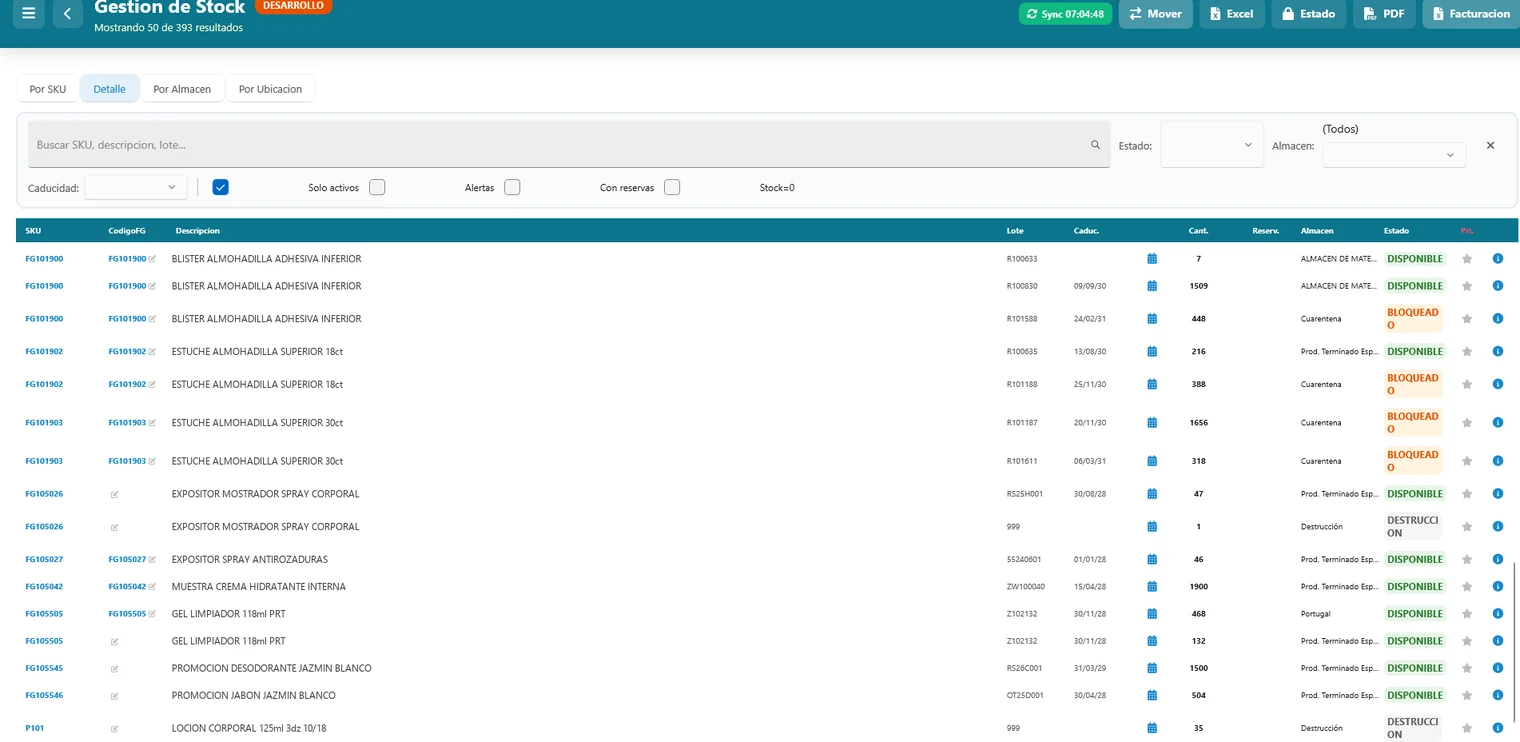Open info icon for lot OT25D001 row

[x=1497, y=696]
